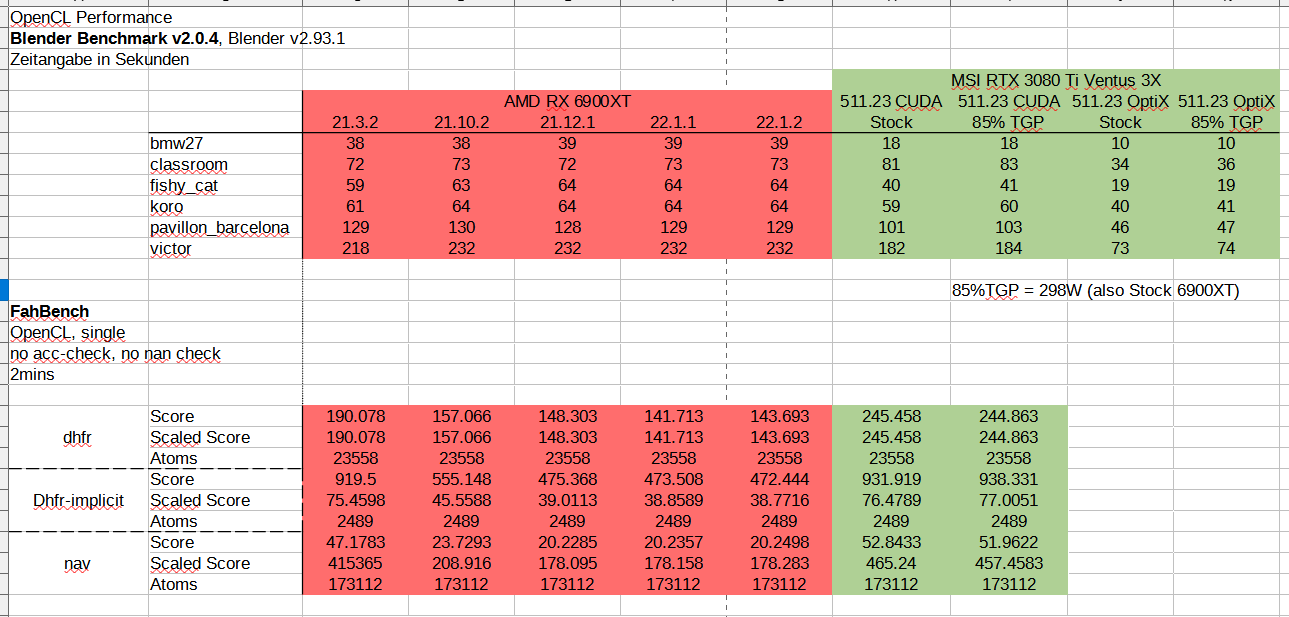Click the nav scaled score '208.916'
The image size is (1289, 617).
[461, 563]
